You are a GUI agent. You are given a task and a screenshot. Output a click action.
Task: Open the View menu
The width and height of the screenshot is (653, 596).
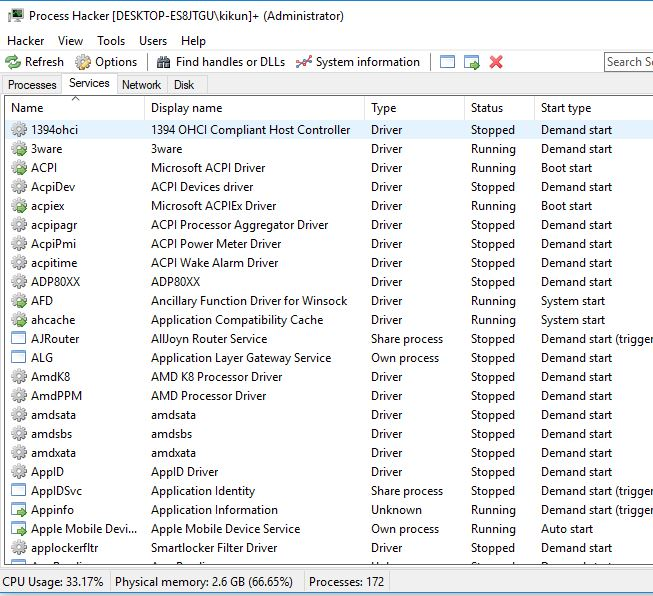[x=70, y=41]
